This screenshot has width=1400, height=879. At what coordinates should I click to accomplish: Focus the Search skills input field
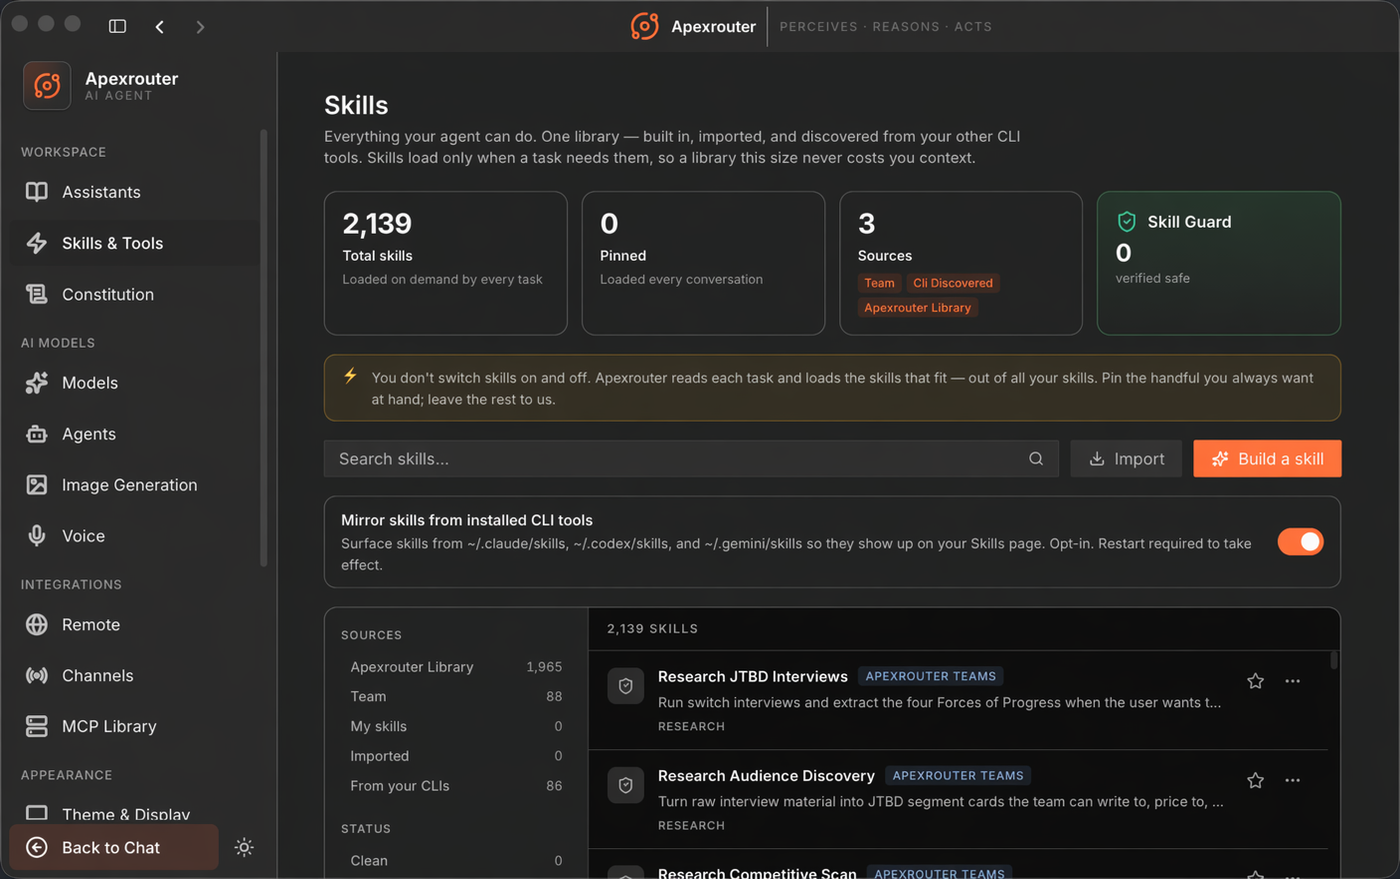pyautogui.click(x=691, y=459)
